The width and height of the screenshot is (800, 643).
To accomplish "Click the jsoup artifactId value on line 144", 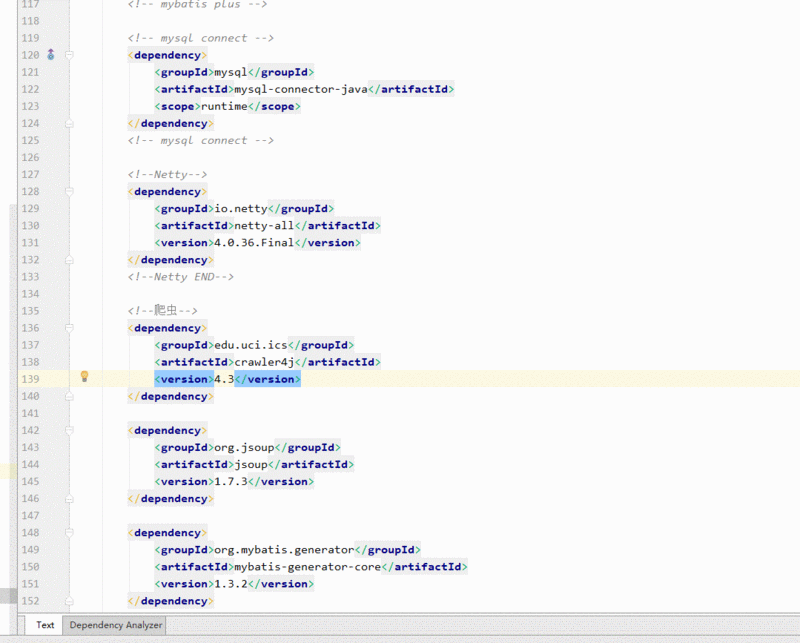I will (x=251, y=464).
